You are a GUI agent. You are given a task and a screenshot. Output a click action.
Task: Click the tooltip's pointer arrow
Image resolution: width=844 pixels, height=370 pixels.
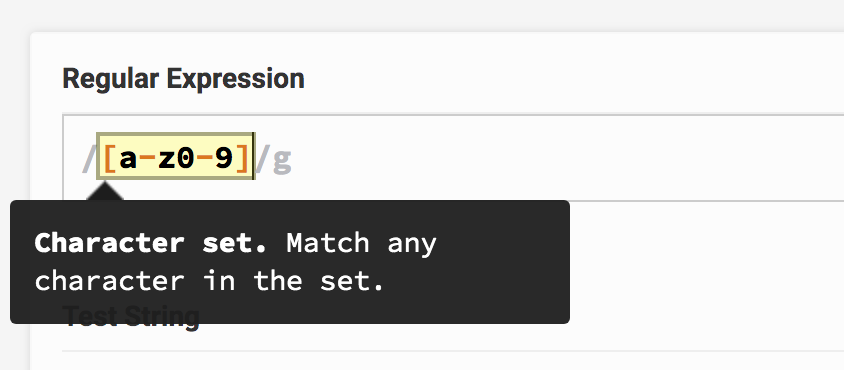point(105,191)
